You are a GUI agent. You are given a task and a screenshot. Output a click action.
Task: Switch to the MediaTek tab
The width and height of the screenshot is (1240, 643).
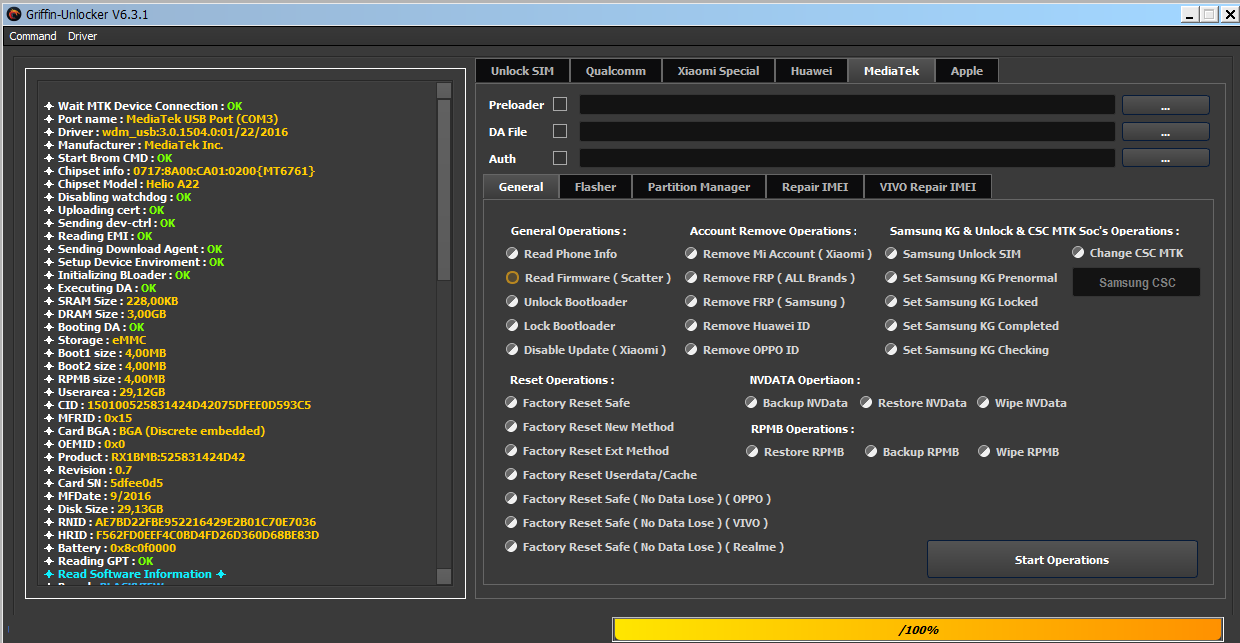[891, 71]
